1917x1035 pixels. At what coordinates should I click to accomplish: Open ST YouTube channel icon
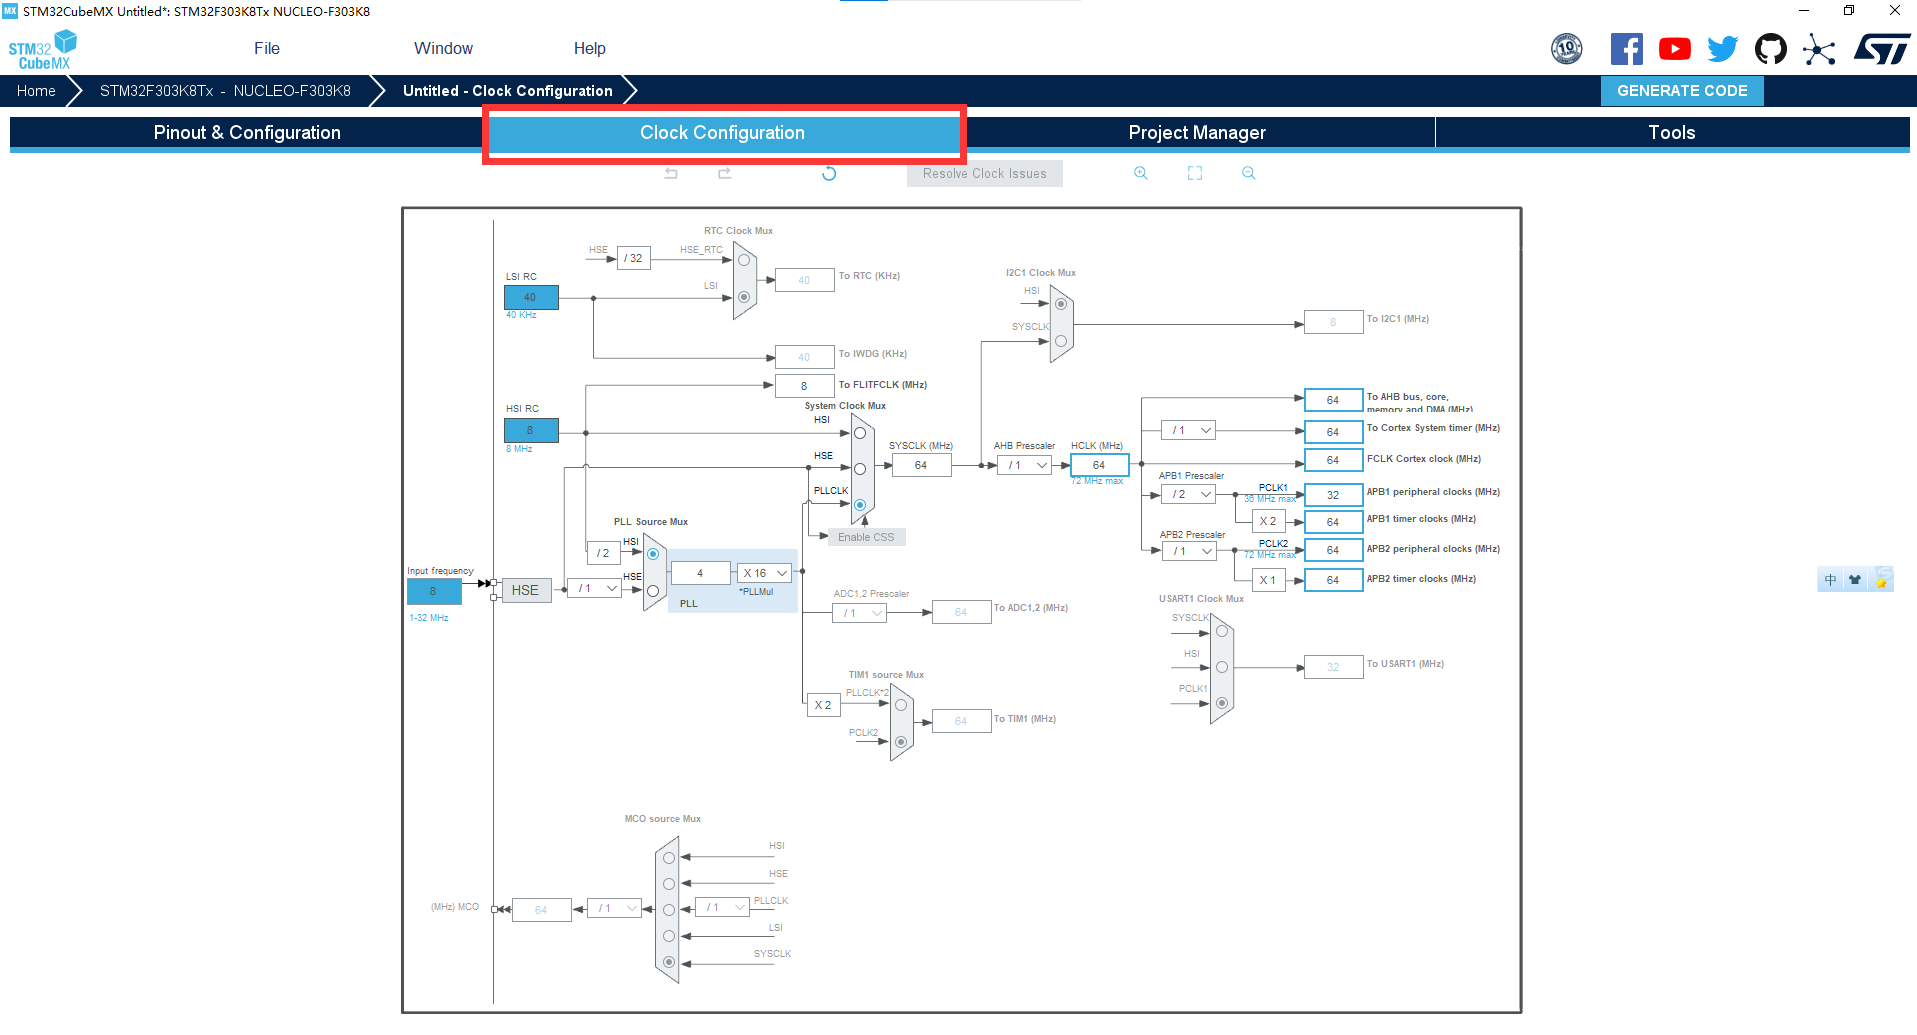click(1675, 49)
